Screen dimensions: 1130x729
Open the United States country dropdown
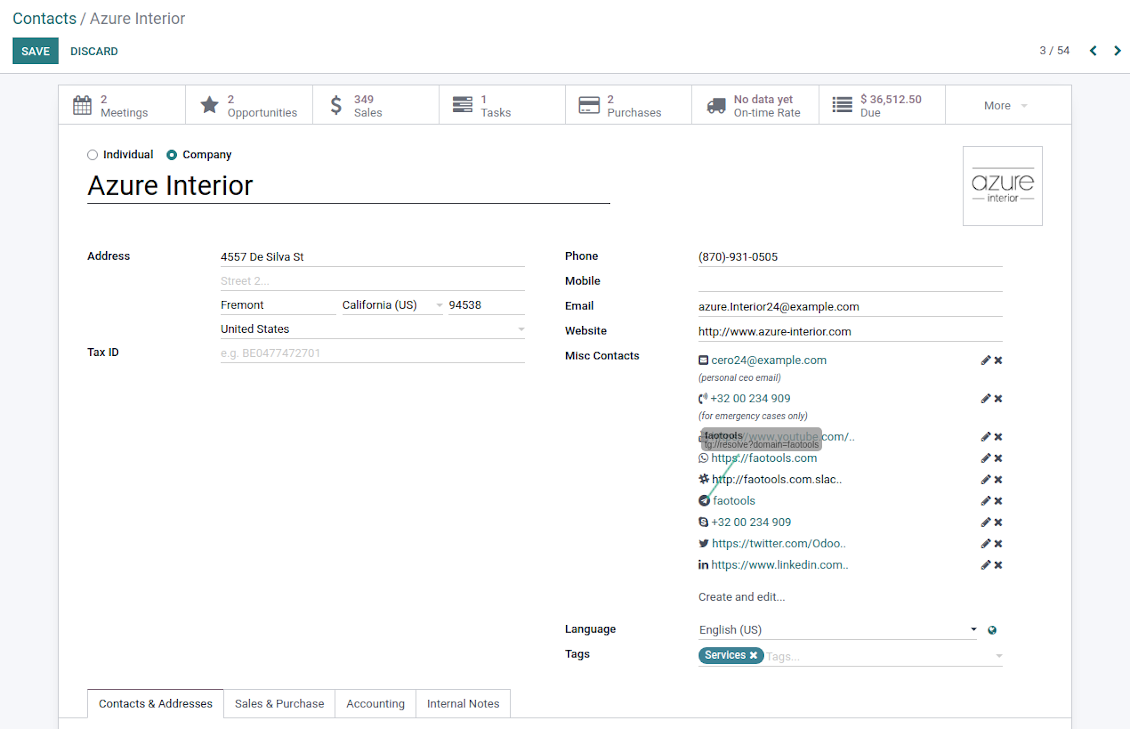[521, 329]
